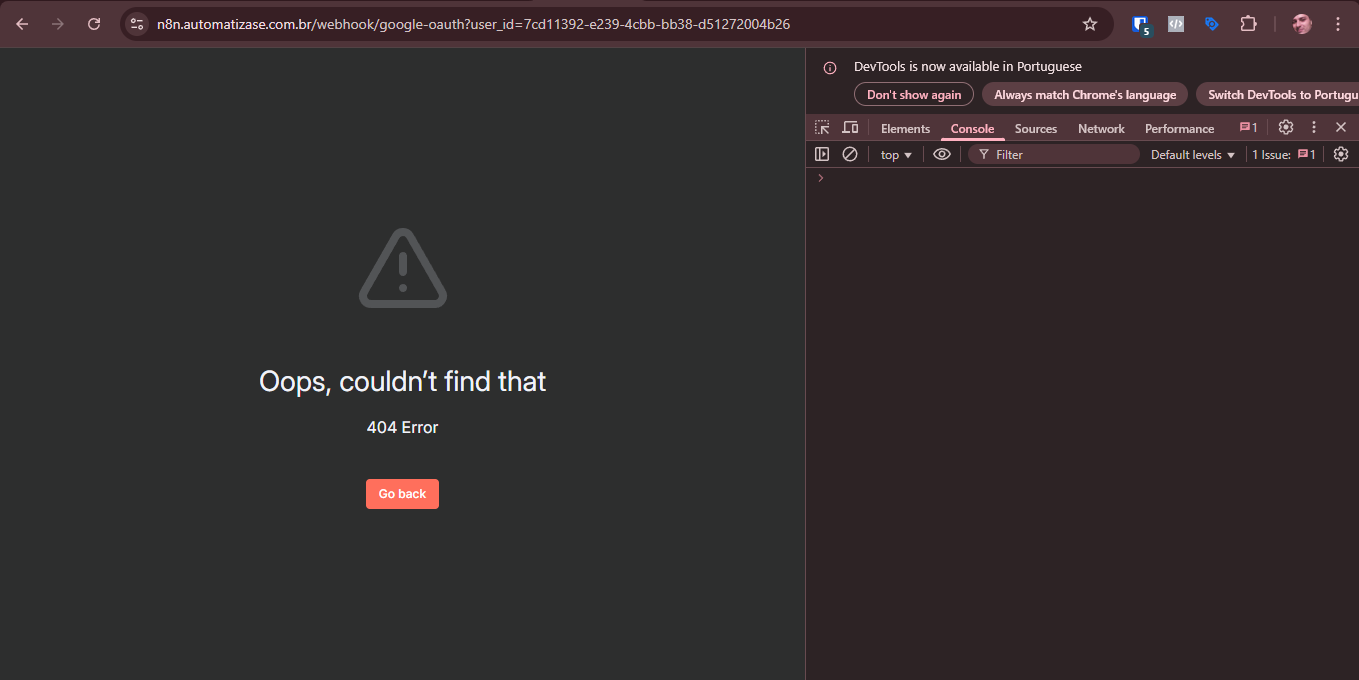The image size is (1359, 680).
Task: Open Chrome's three-dot main menu
Action: point(1338,24)
